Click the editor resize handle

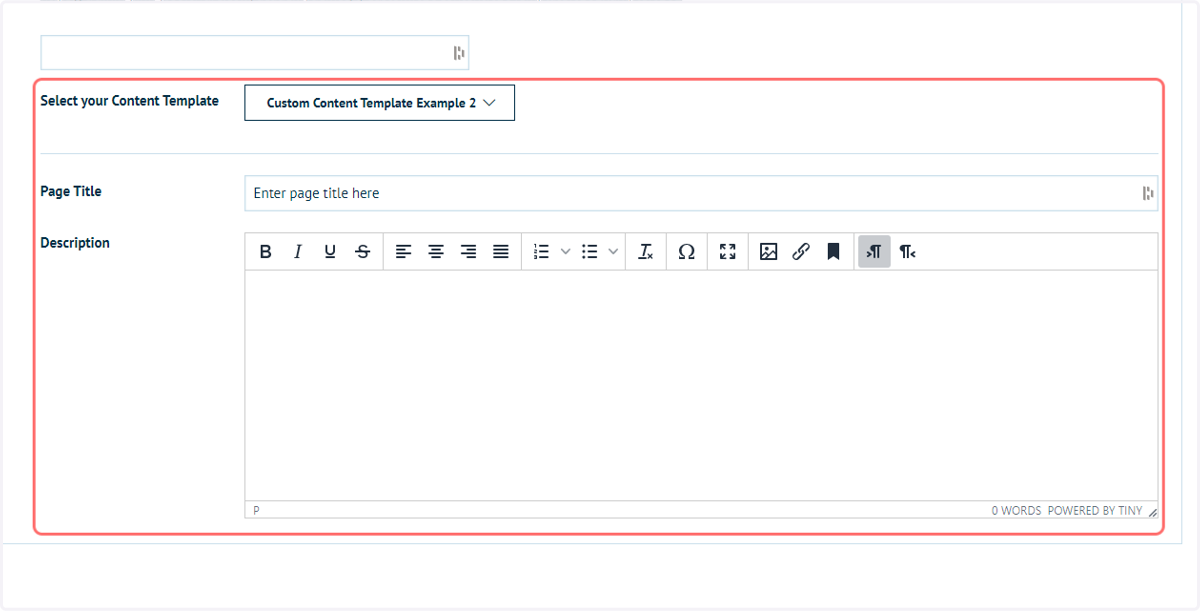point(1152,511)
